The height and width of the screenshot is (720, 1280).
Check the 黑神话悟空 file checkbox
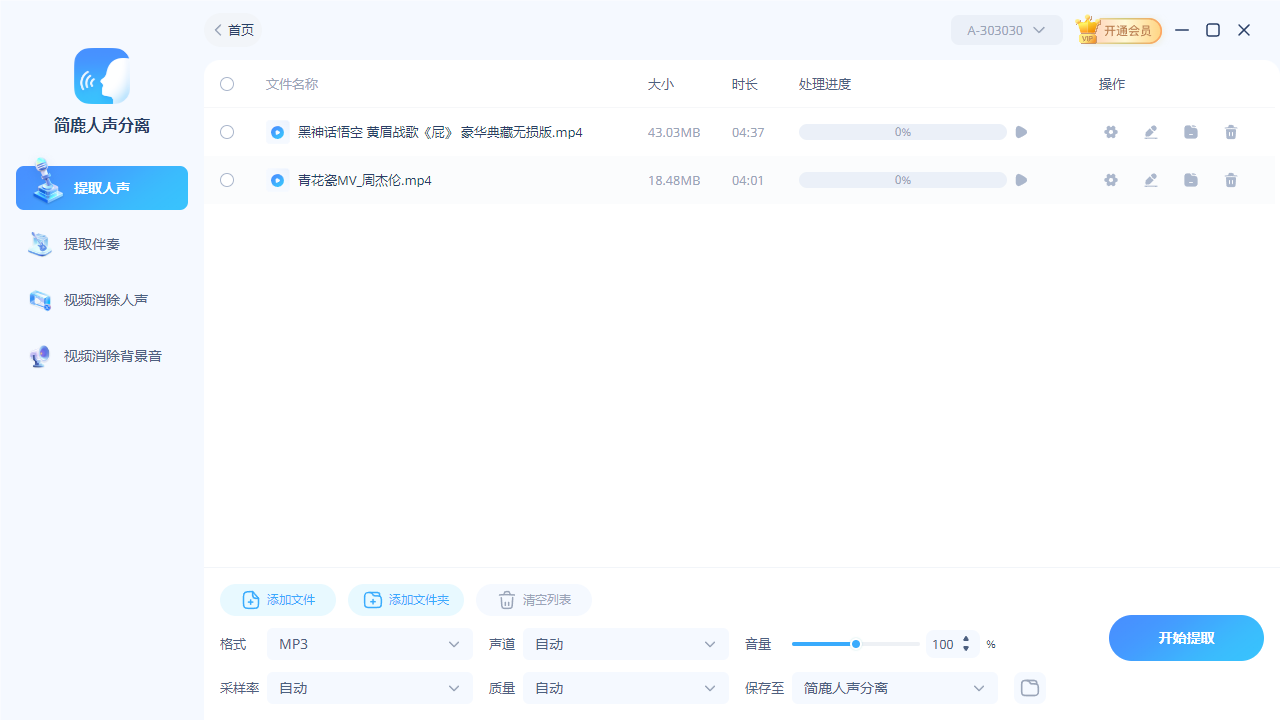(x=226, y=131)
